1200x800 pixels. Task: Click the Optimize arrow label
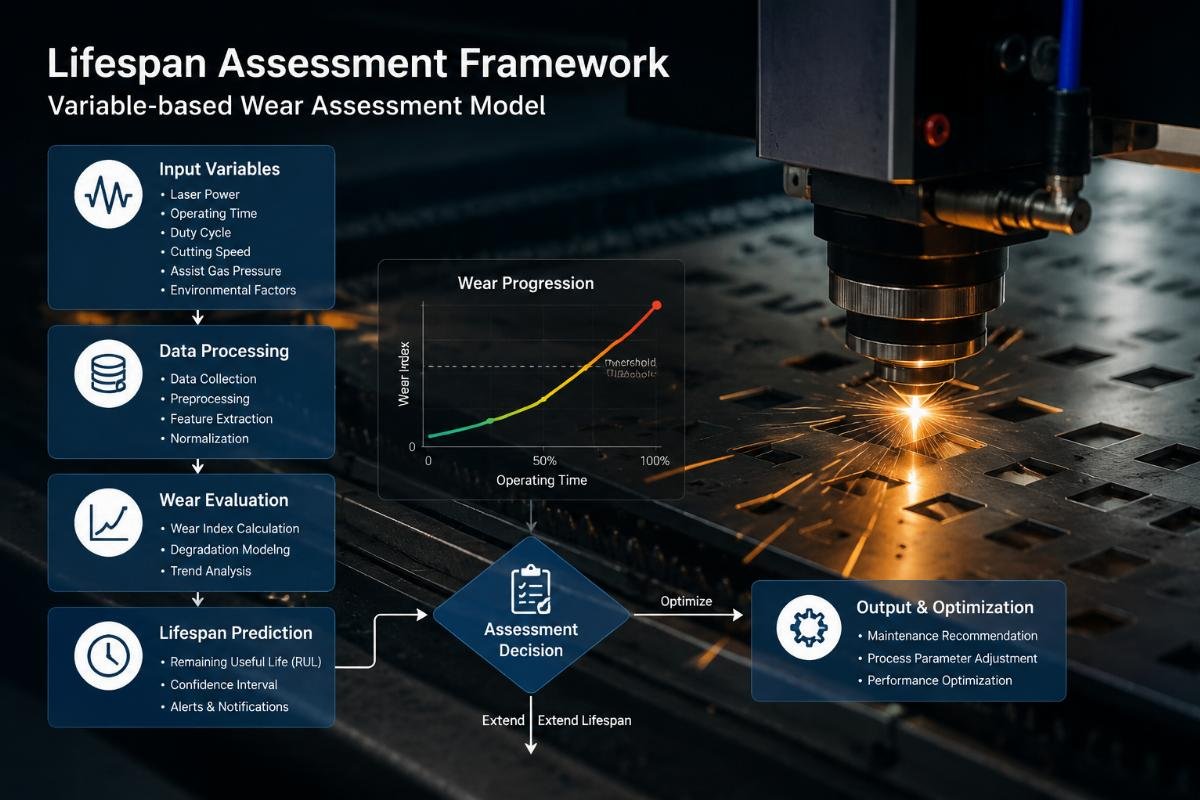click(x=686, y=601)
